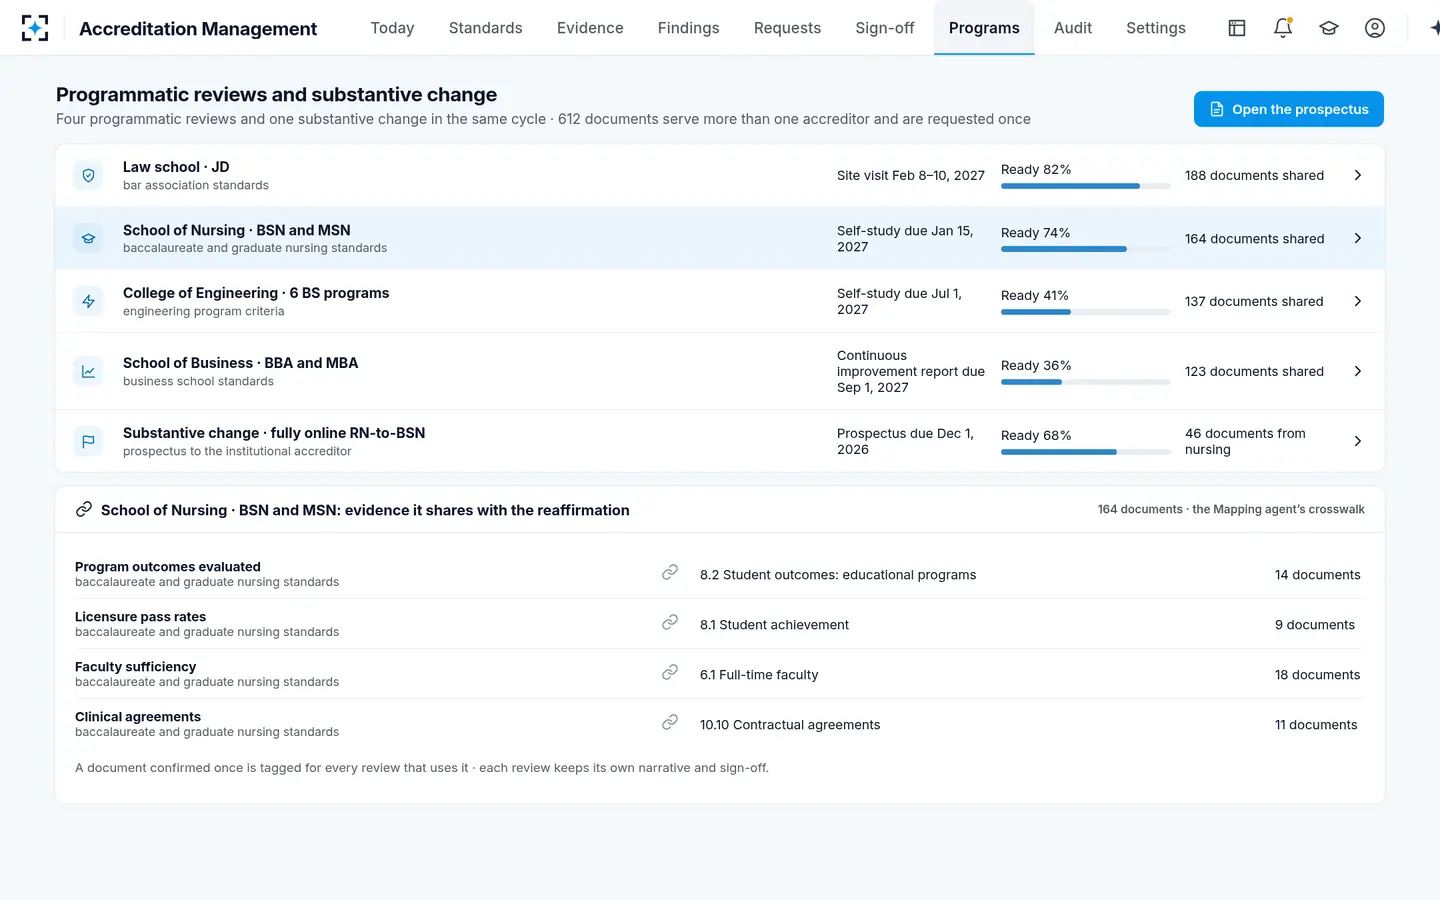The width and height of the screenshot is (1440, 900).
Task: Click the lightning icon beside College of Engineering
Action: coord(89,301)
